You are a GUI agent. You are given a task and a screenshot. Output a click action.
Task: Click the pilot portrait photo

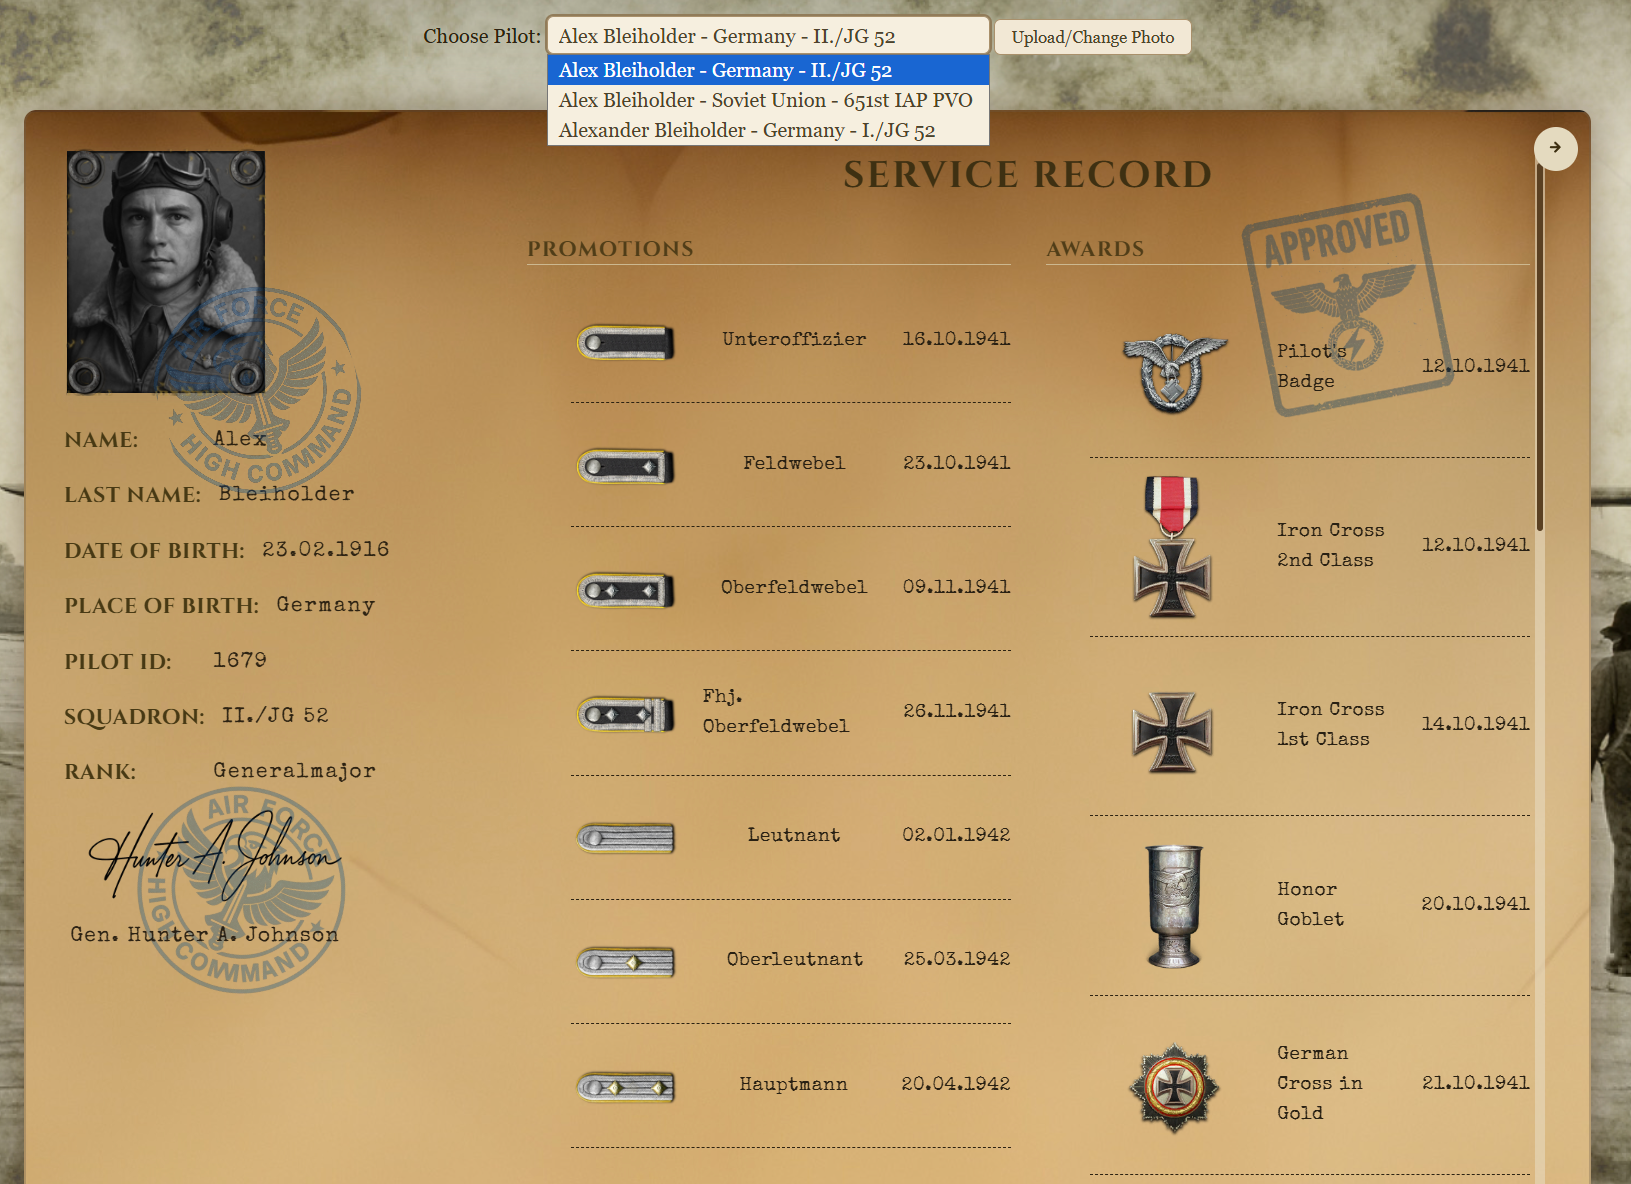tap(166, 272)
